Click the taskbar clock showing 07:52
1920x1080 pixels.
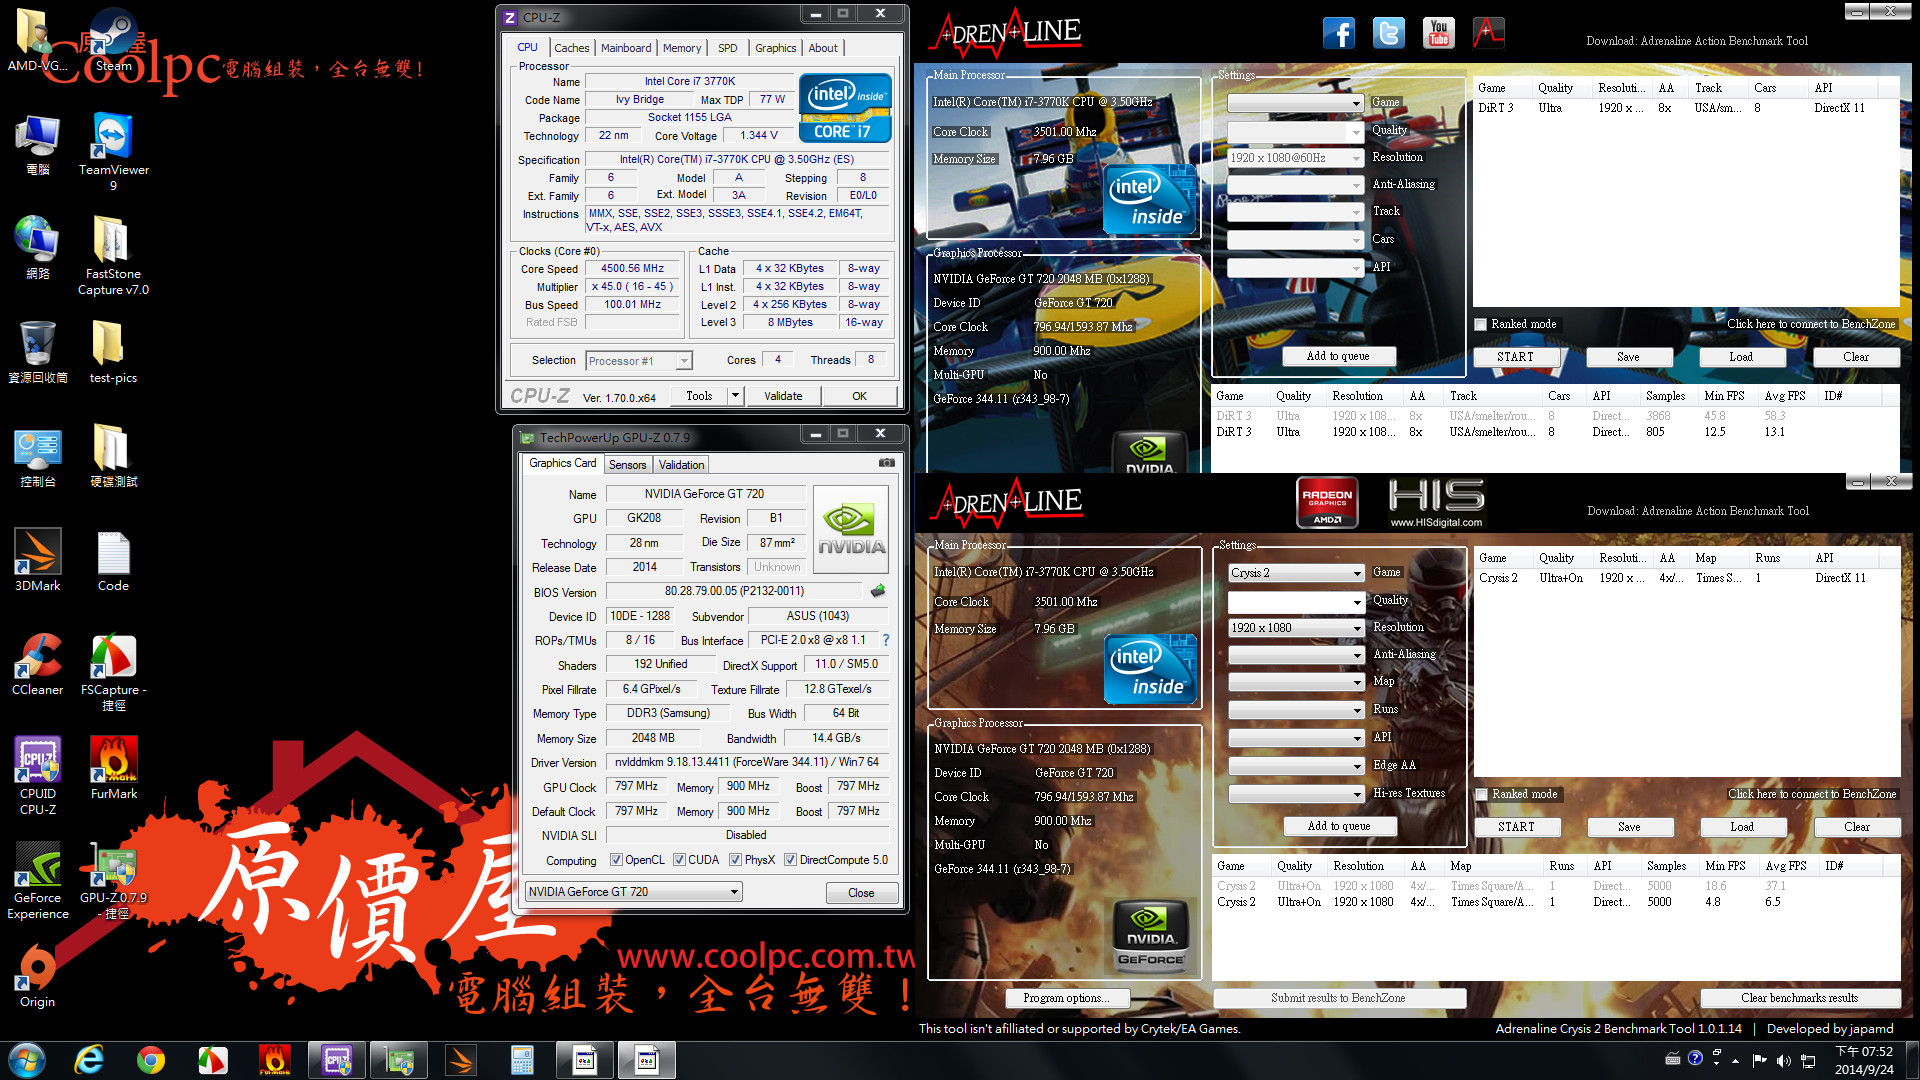(x=1864, y=1060)
